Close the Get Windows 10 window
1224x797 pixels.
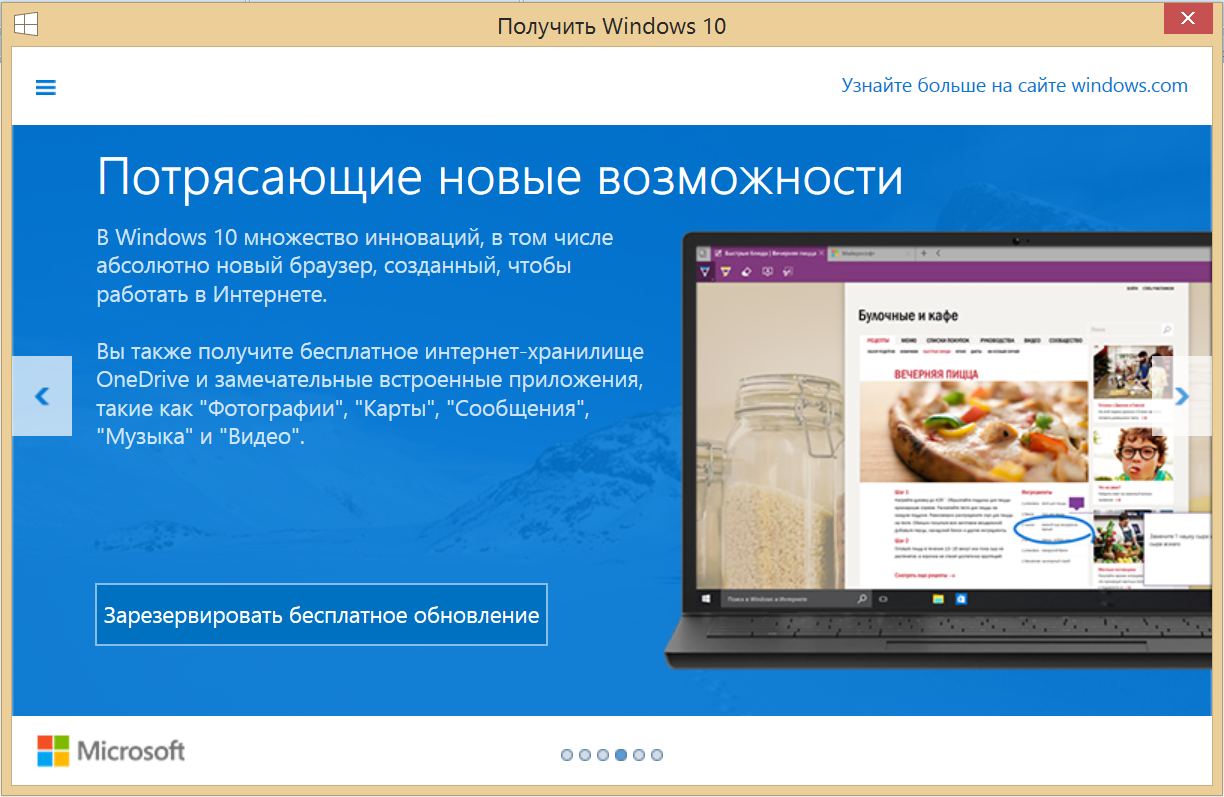1186,18
